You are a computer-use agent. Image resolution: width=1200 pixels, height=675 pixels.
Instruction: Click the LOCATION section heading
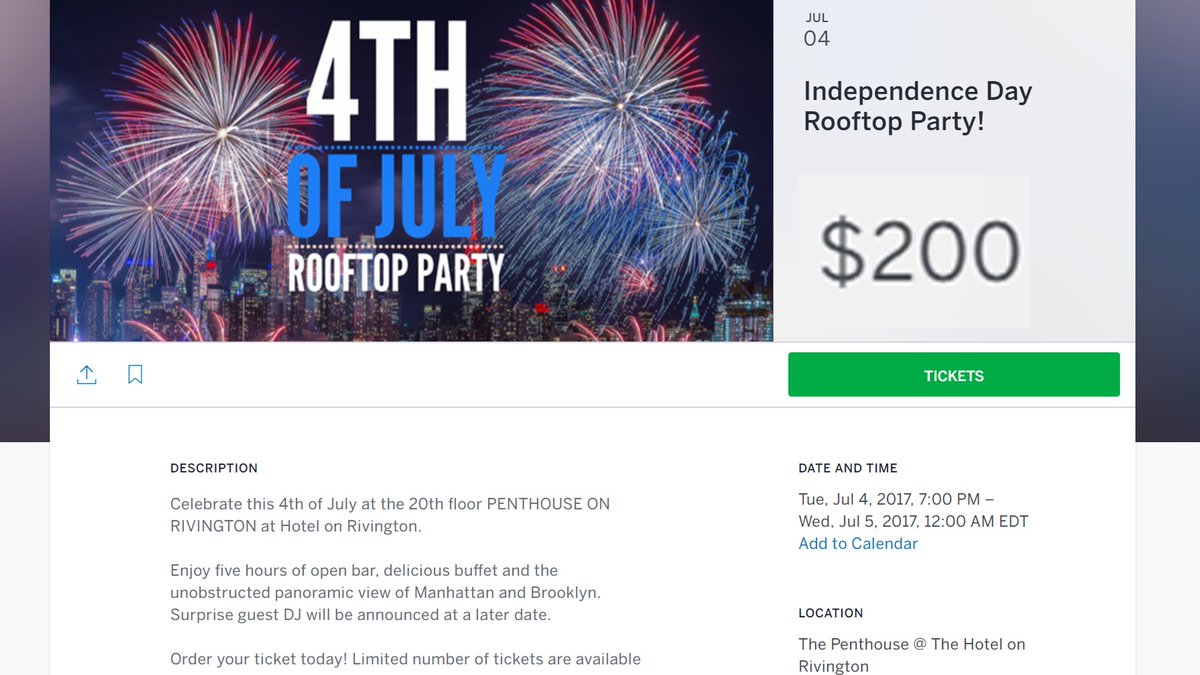[830, 613]
